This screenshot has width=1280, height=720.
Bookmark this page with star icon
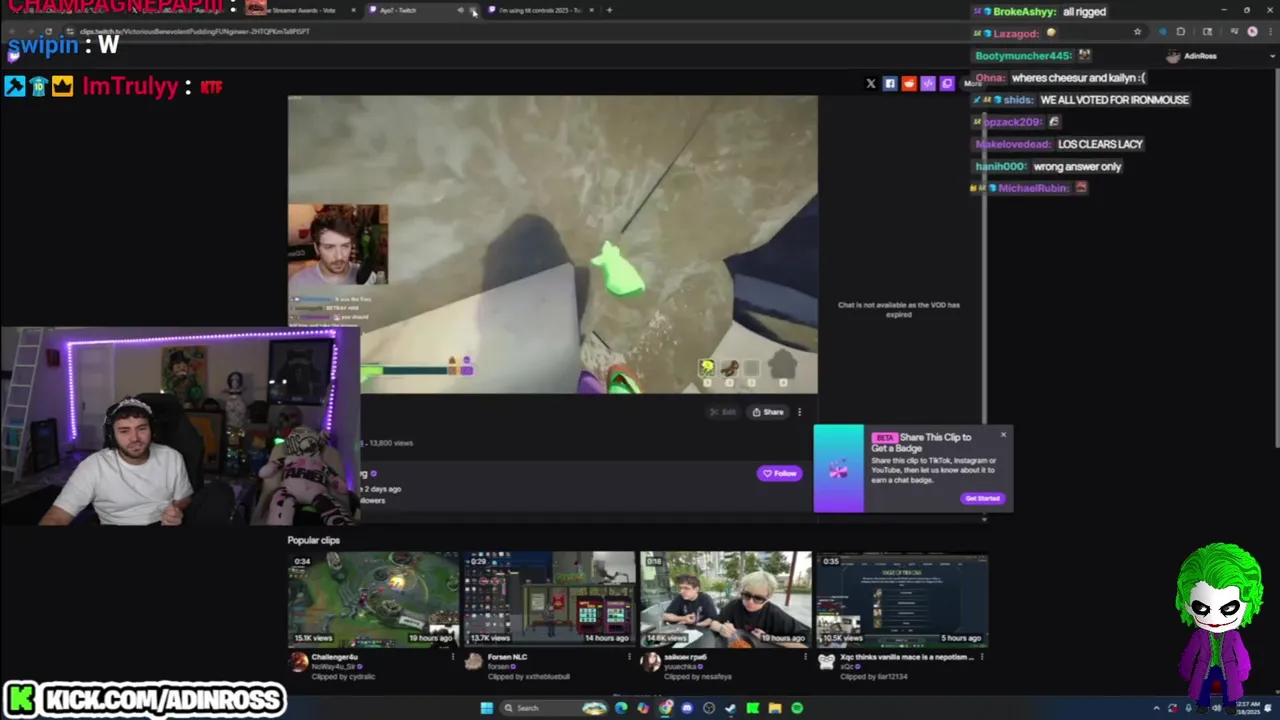click(x=1137, y=32)
